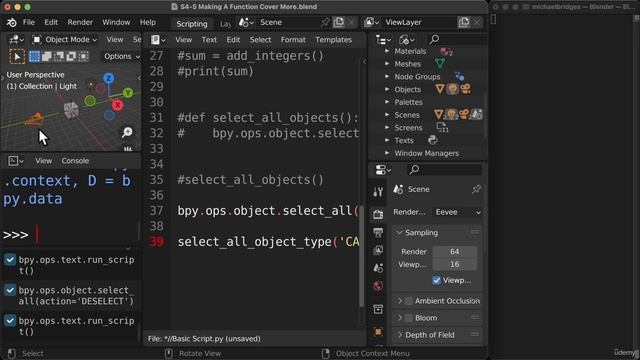Expand the Objects tree row
The height and width of the screenshot is (360, 640).
[x=387, y=89]
